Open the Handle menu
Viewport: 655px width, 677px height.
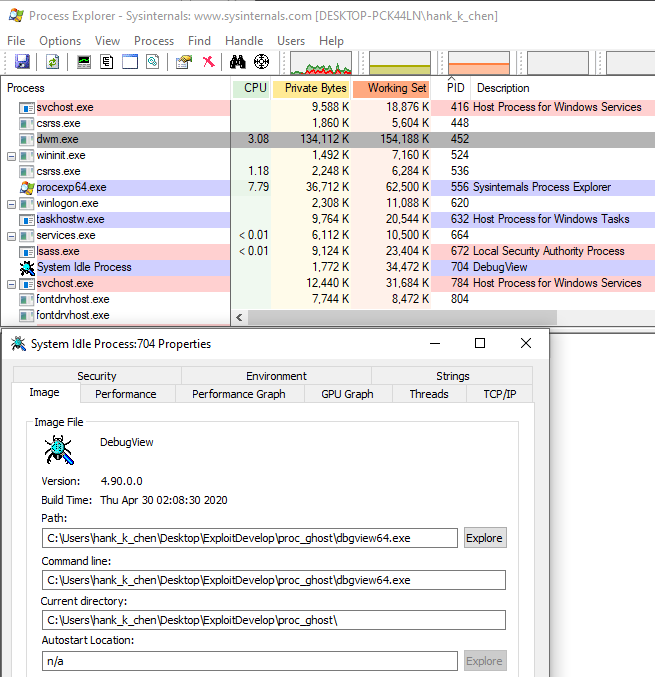tap(244, 41)
